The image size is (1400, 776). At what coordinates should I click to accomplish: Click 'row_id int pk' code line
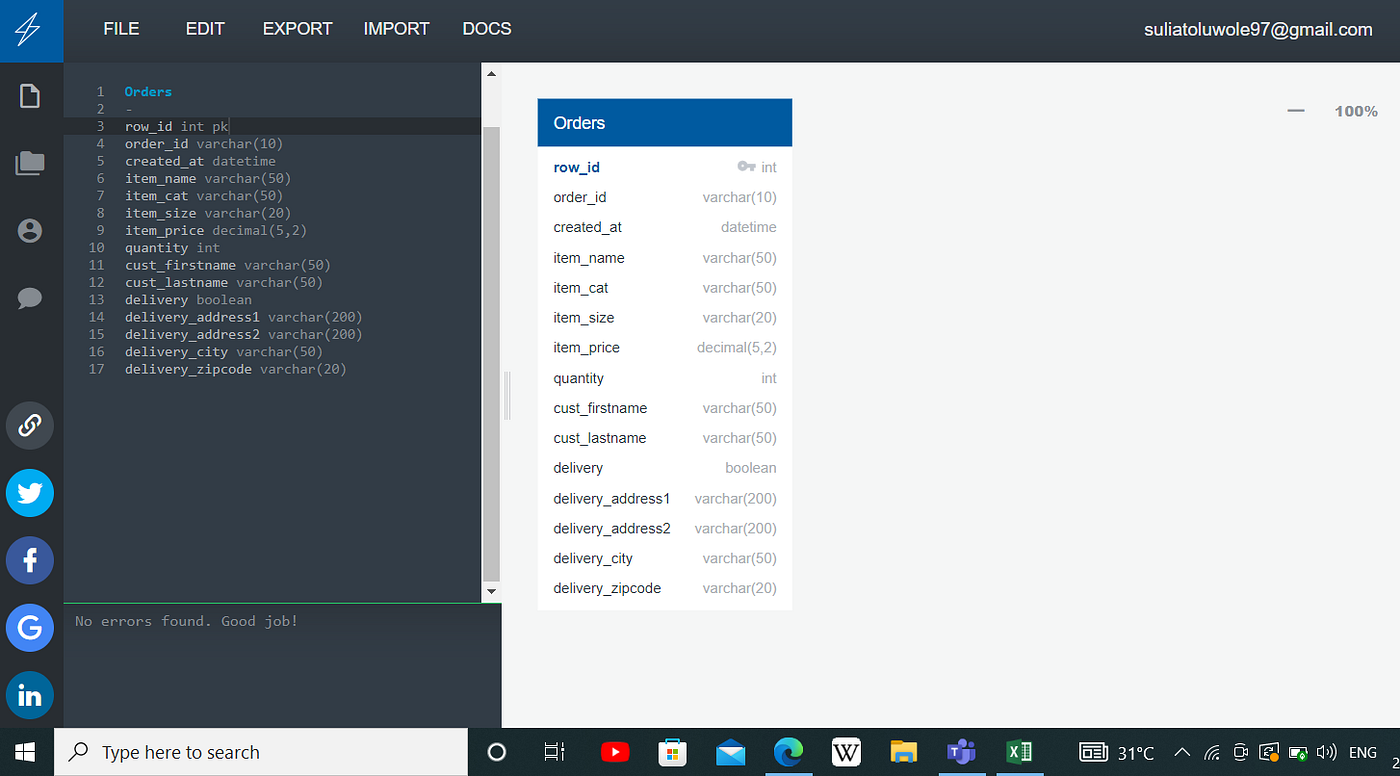pyautogui.click(x=176, y=127)
